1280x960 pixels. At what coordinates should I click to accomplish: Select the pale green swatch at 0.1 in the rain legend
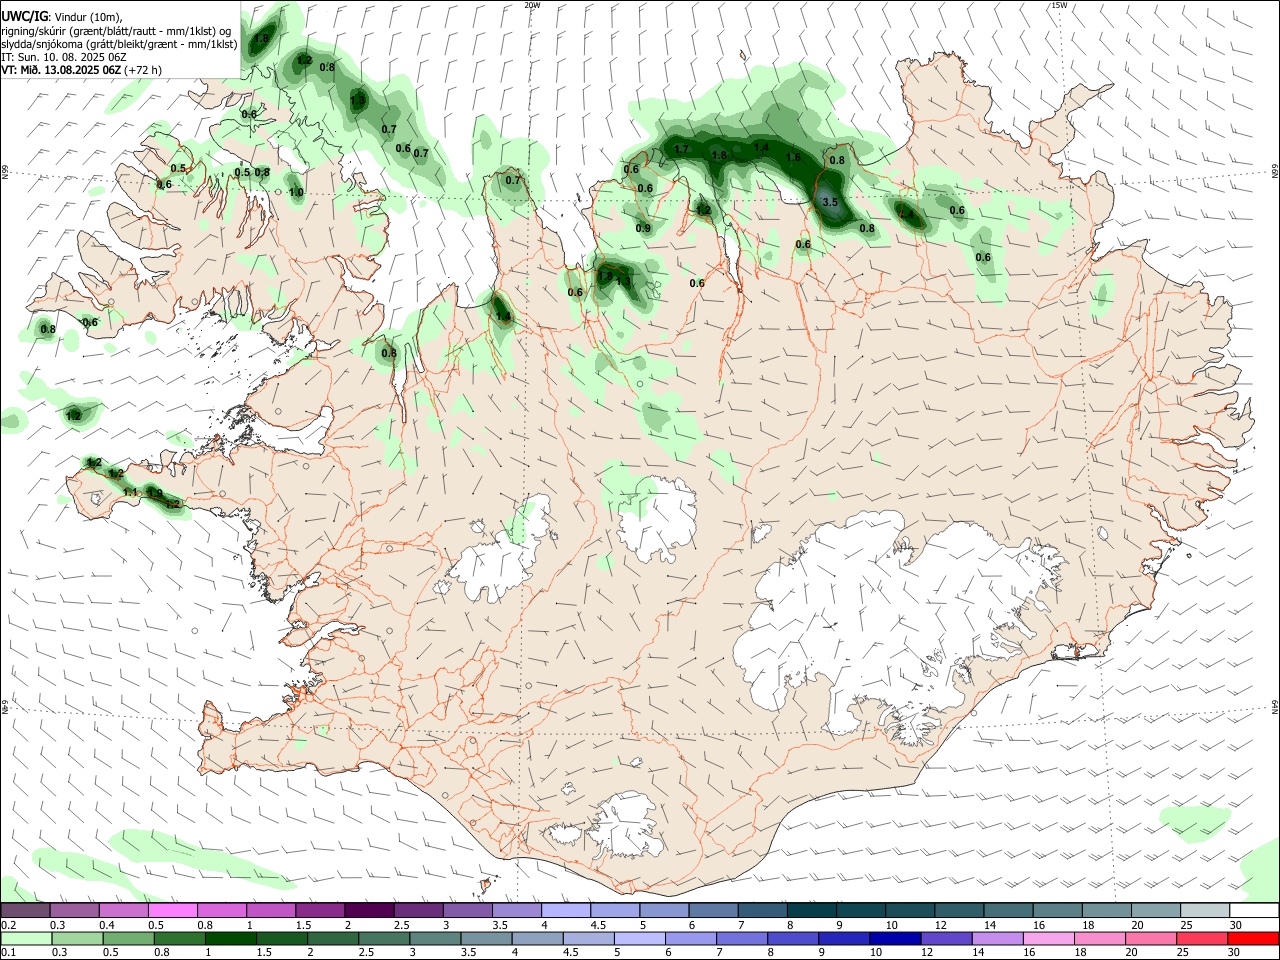click(x=25, y=938)
